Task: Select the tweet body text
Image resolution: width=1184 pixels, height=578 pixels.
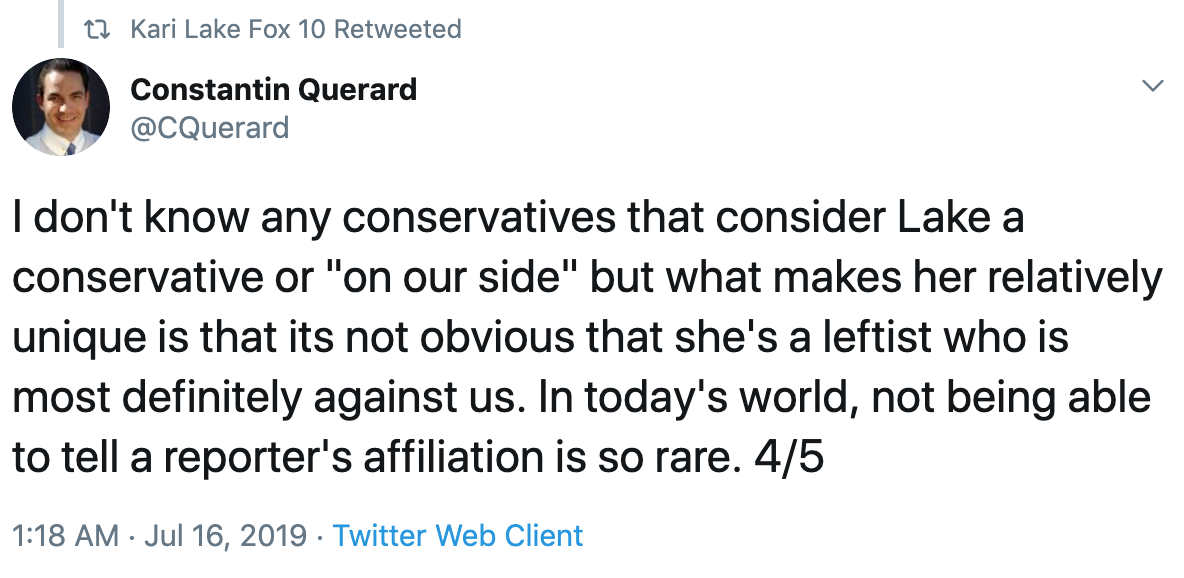Action: click(x=587, y=337)
